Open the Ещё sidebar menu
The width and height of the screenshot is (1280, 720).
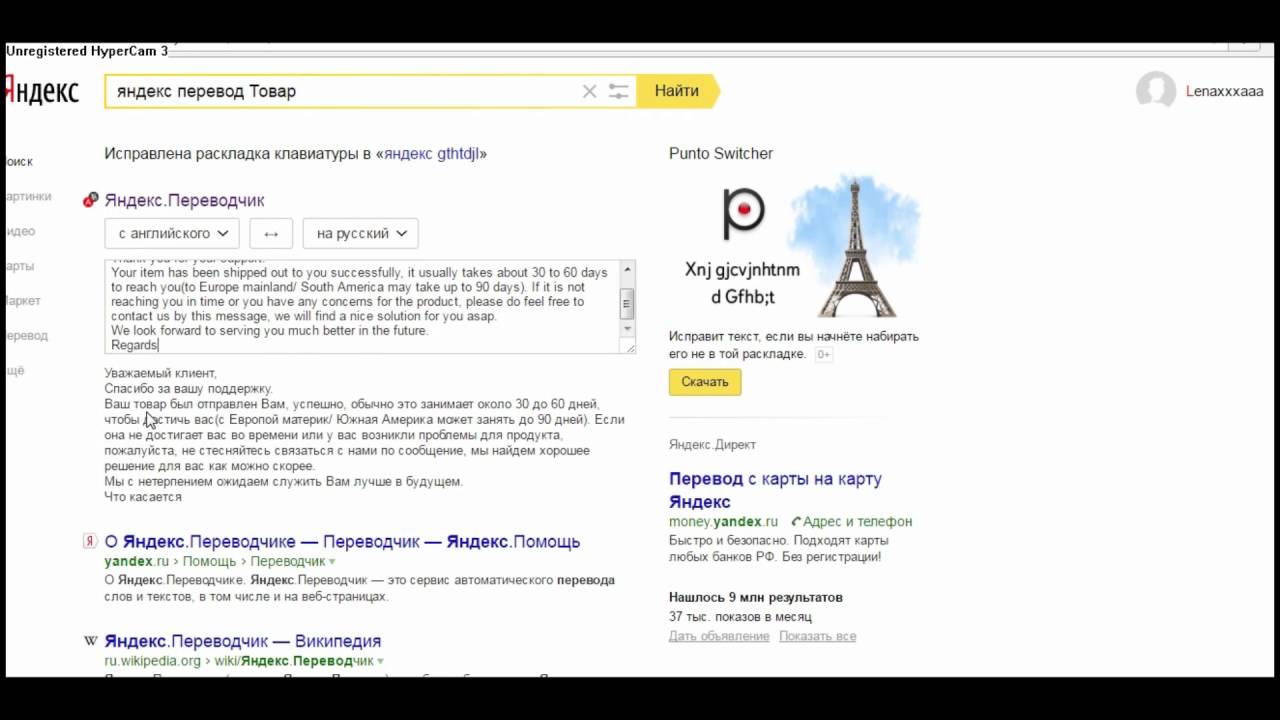click(x=15, y=371)
